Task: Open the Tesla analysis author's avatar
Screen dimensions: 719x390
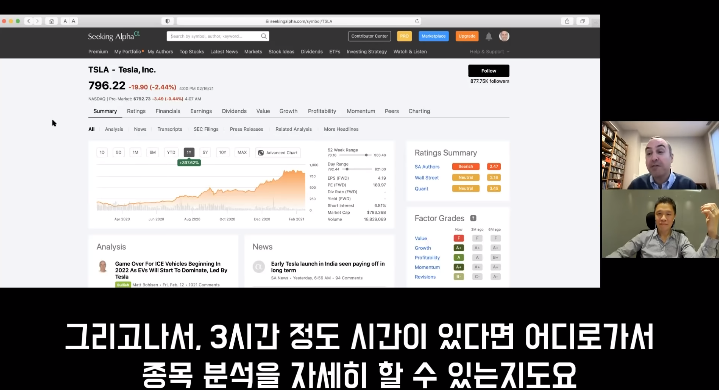Action: [x=103, y=266]
